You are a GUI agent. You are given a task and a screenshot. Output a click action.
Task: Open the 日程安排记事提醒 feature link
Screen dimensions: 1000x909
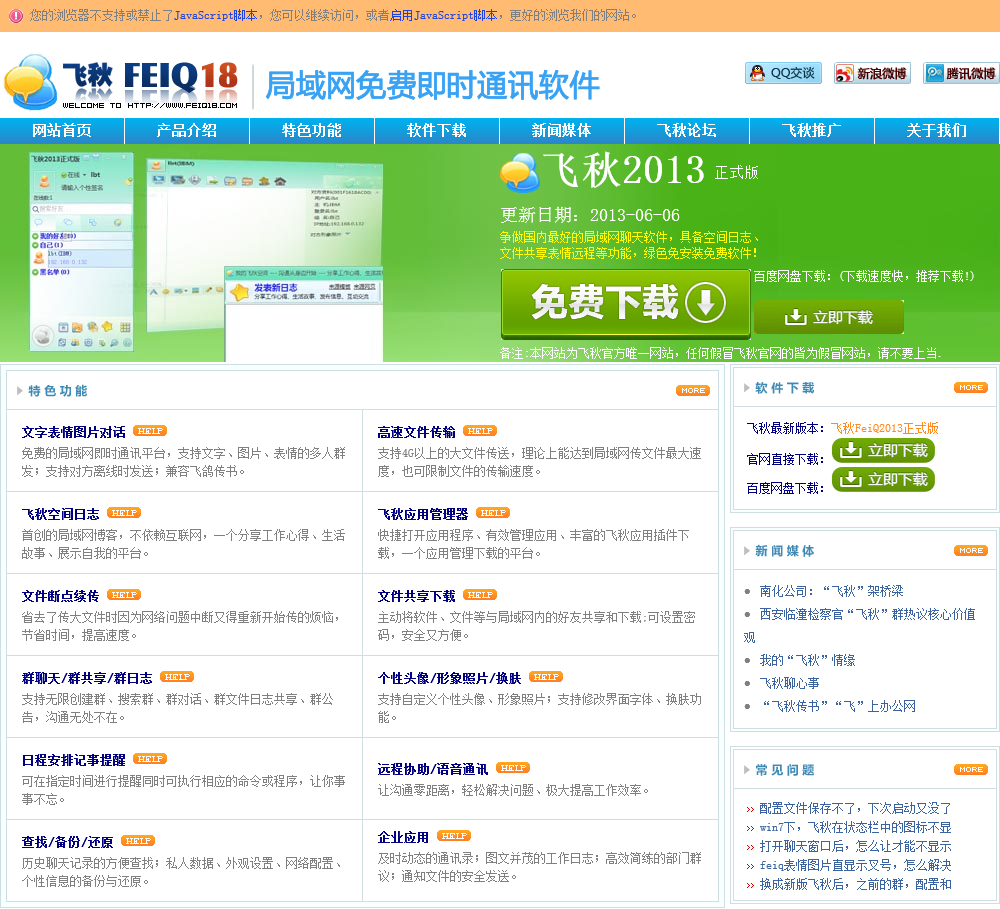coord(73,760)
